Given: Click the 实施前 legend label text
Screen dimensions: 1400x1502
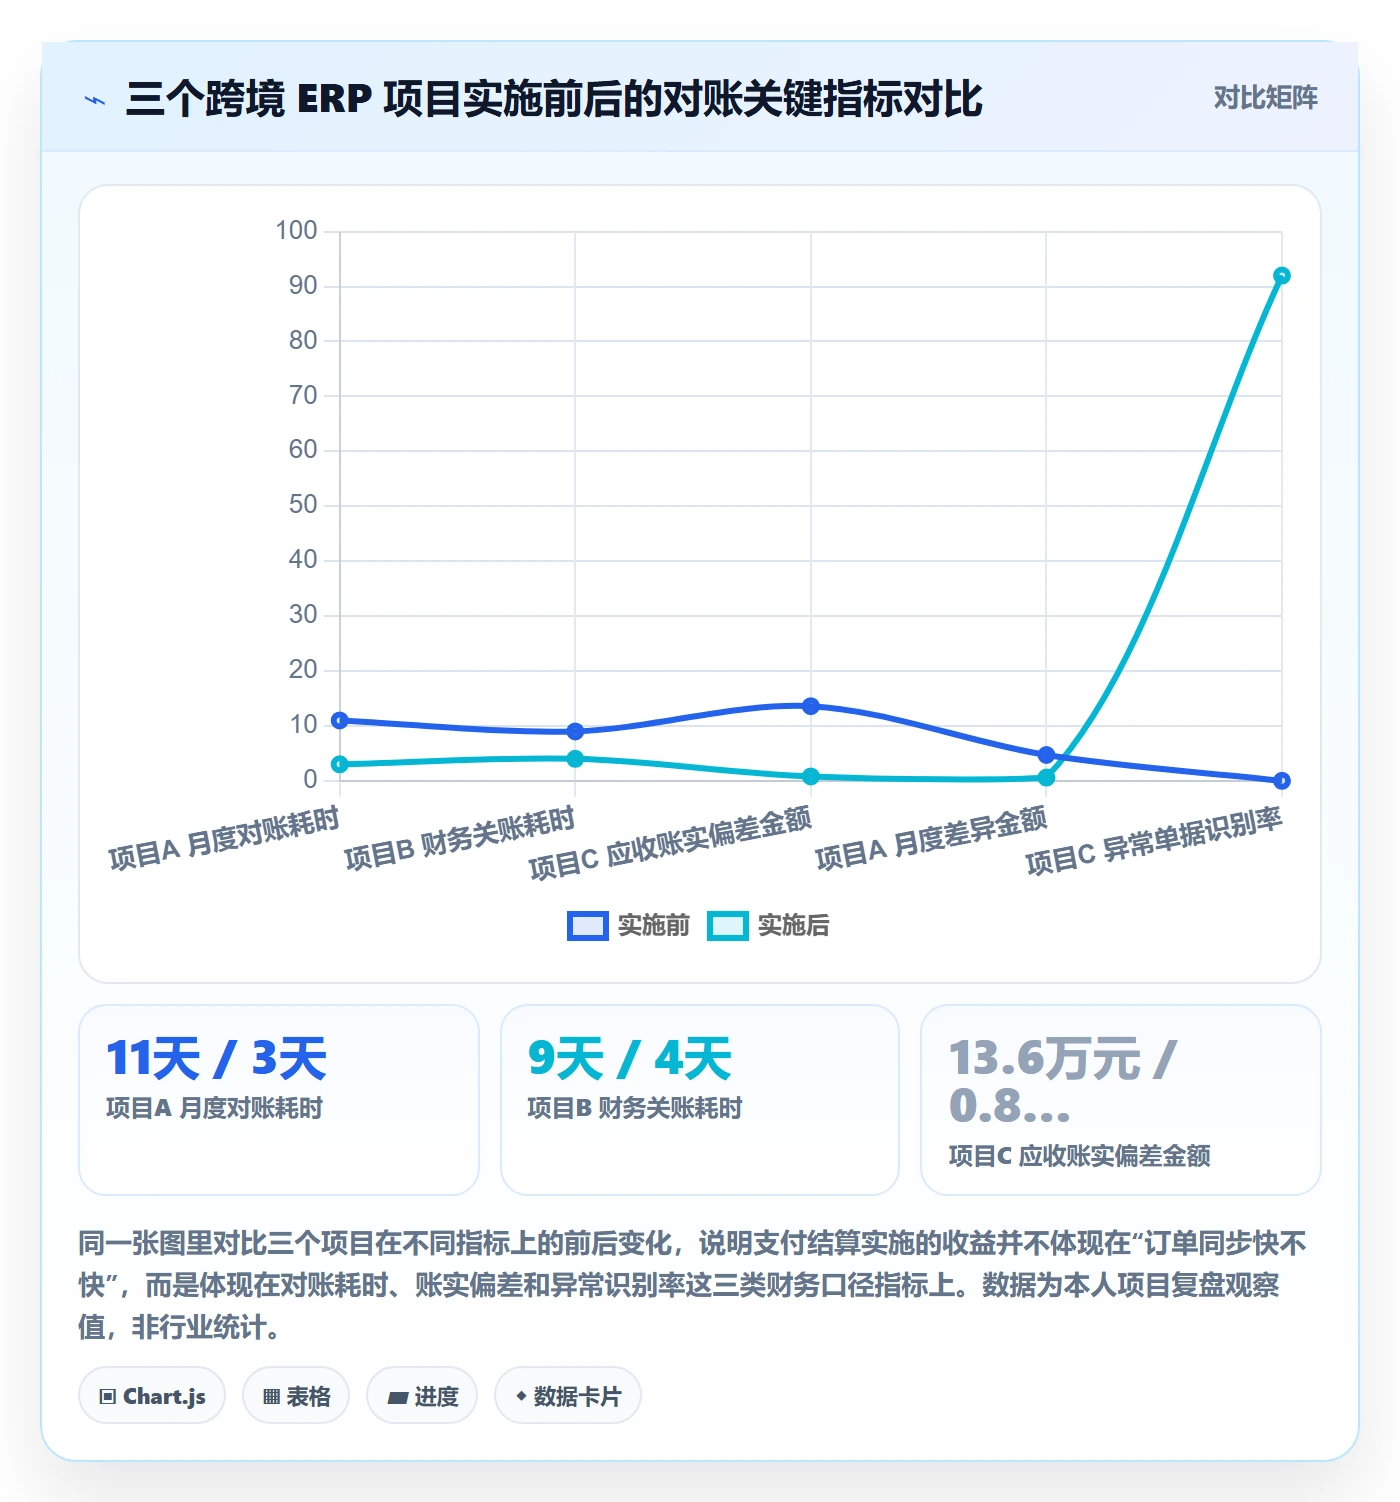Looking at the screenshot, I should coord(653,926).
